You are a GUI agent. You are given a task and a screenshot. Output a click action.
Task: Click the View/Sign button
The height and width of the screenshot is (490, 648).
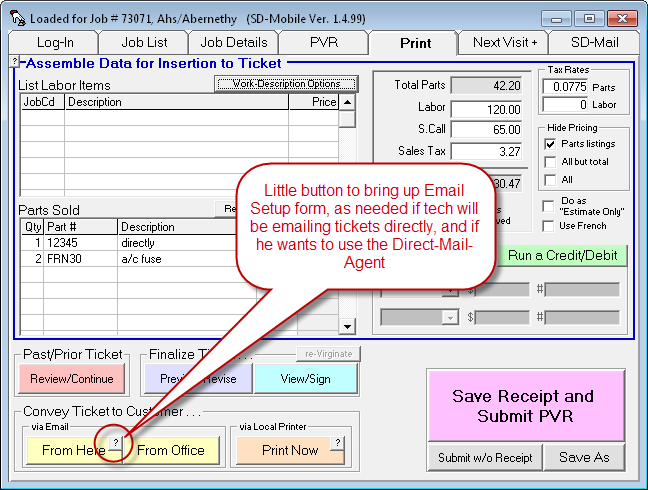tap(305, 378)
